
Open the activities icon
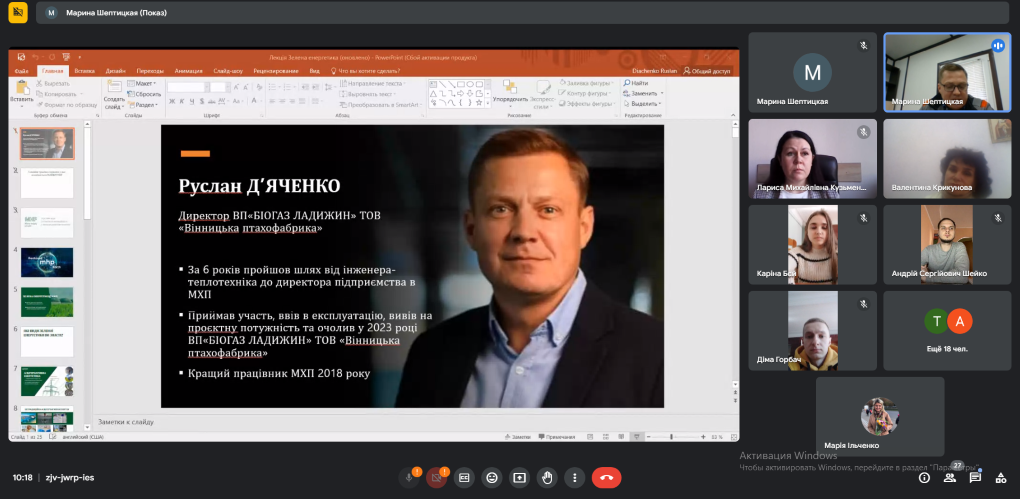pos(1001,478)
